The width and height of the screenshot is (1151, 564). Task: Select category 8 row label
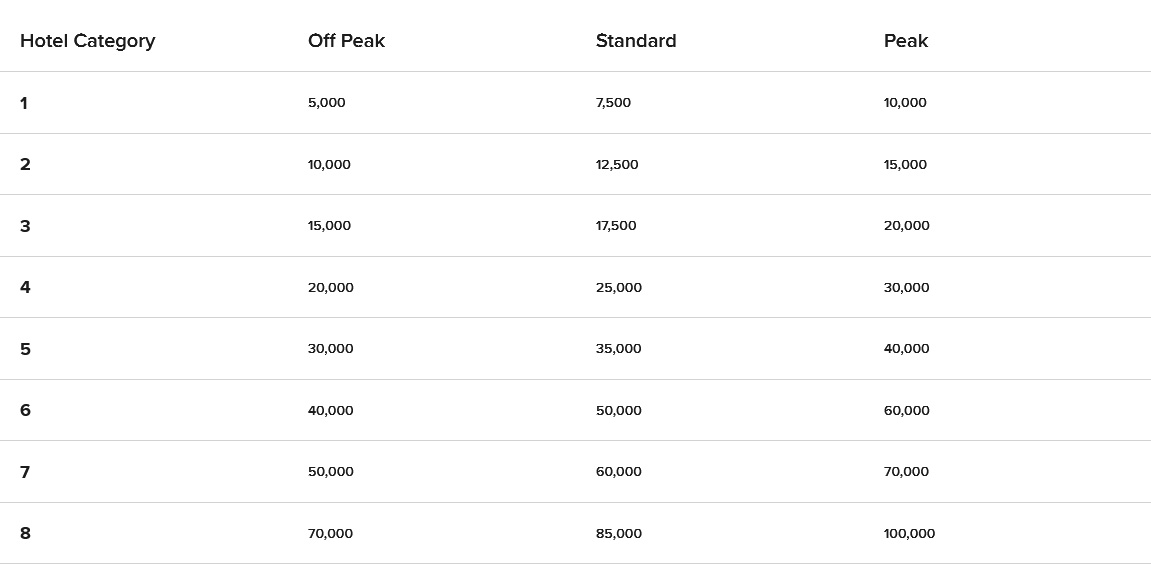[25, 533]
